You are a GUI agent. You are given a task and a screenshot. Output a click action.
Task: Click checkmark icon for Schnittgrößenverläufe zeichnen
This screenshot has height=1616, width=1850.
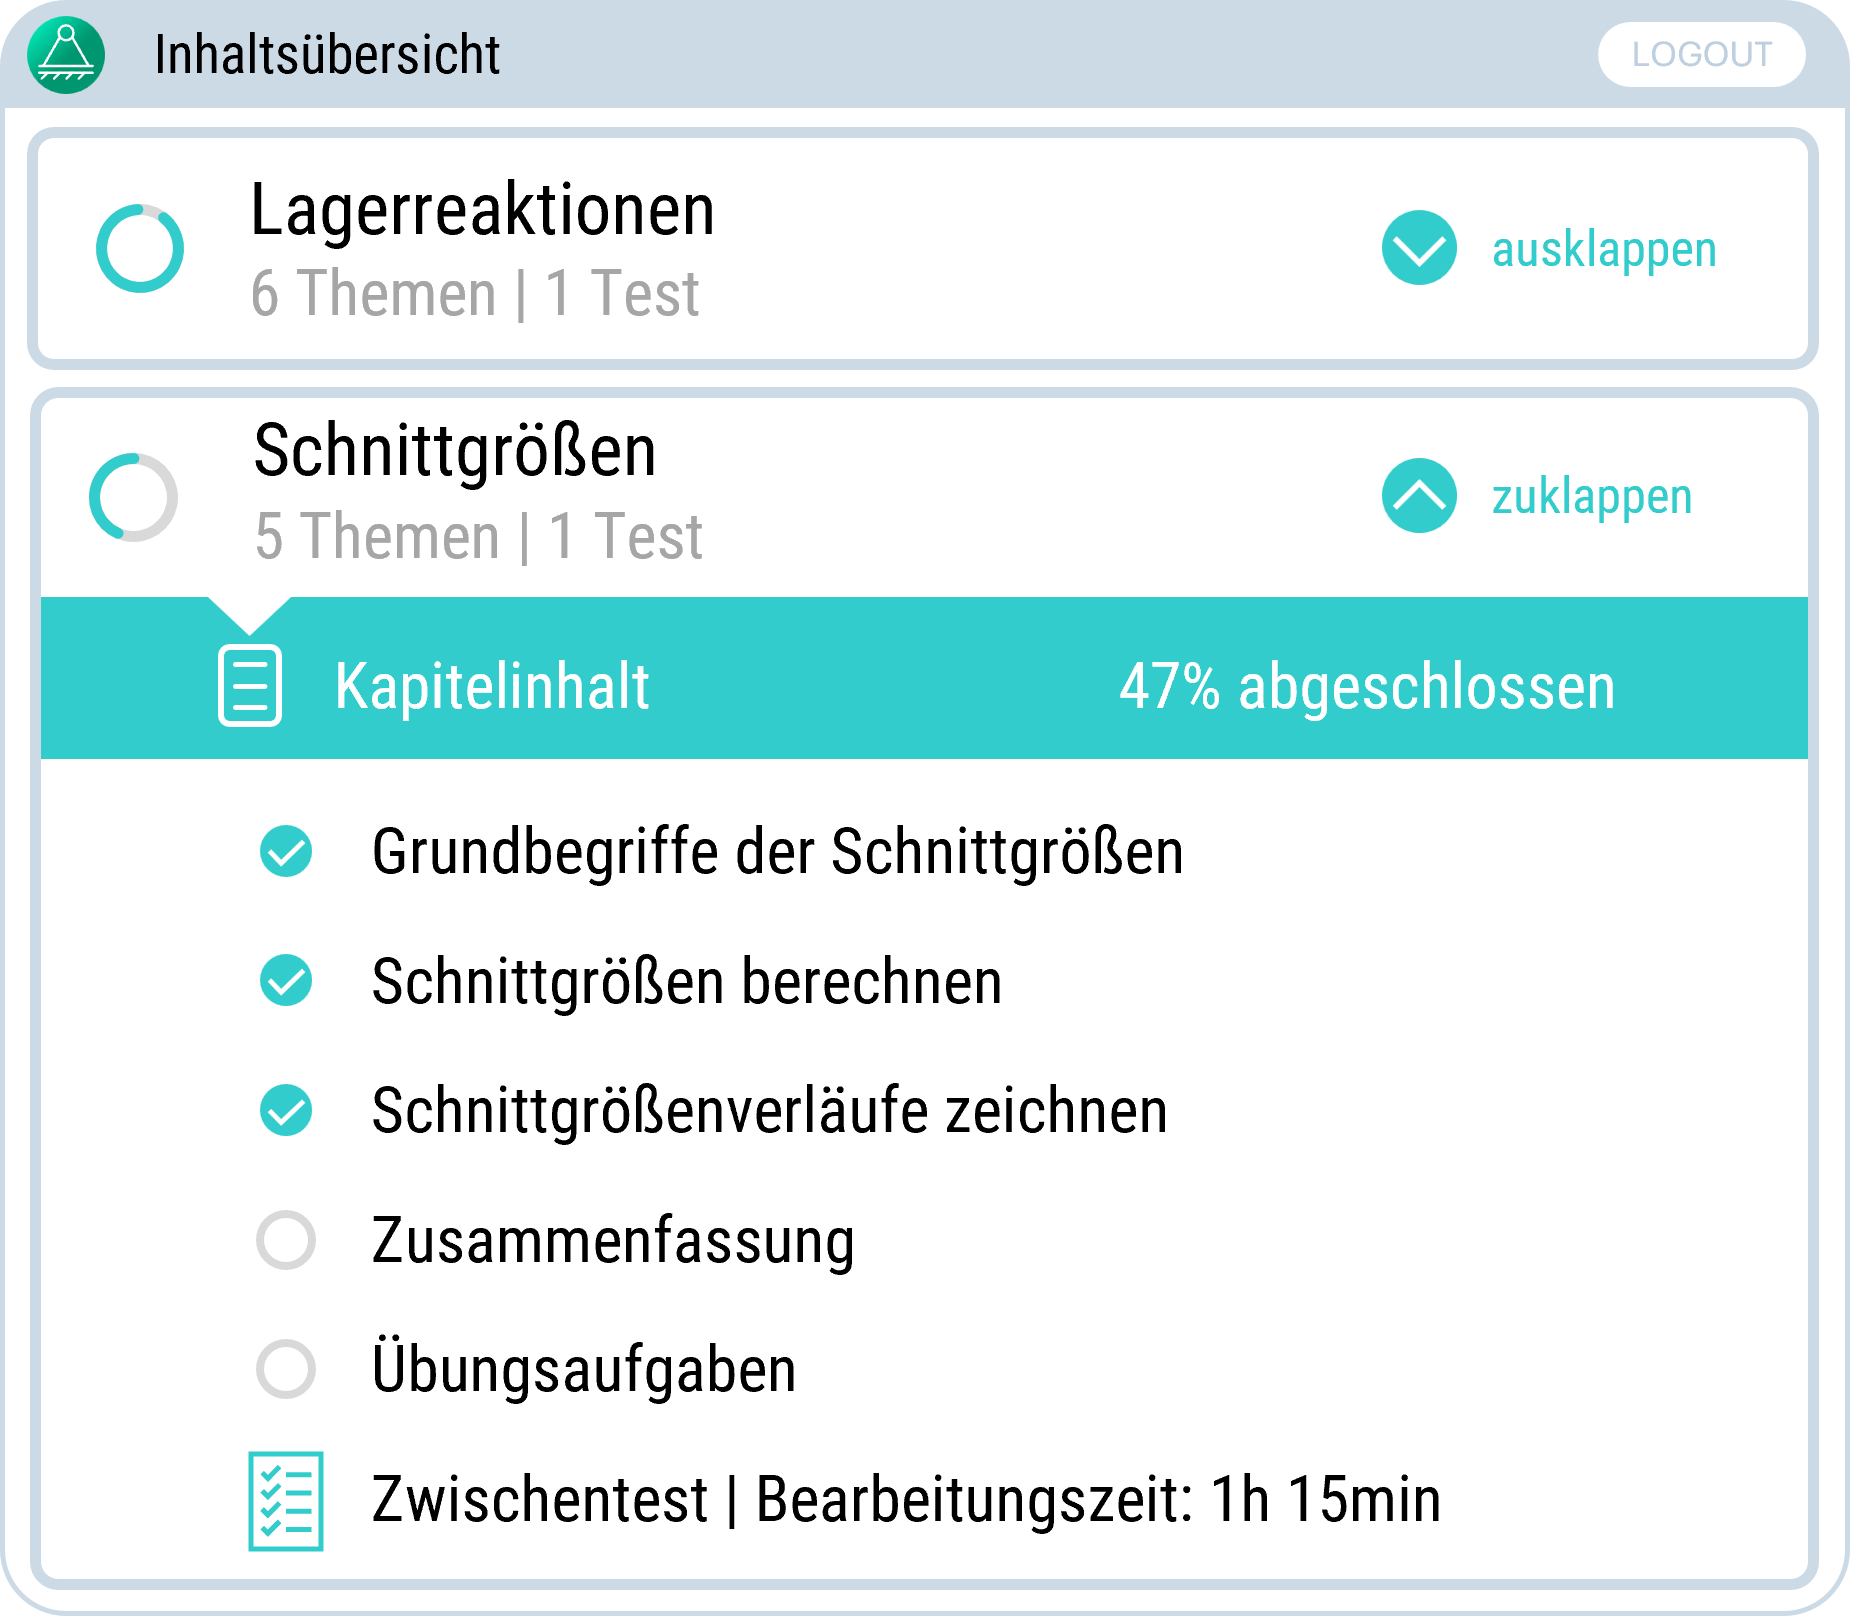coord(286,1111)
